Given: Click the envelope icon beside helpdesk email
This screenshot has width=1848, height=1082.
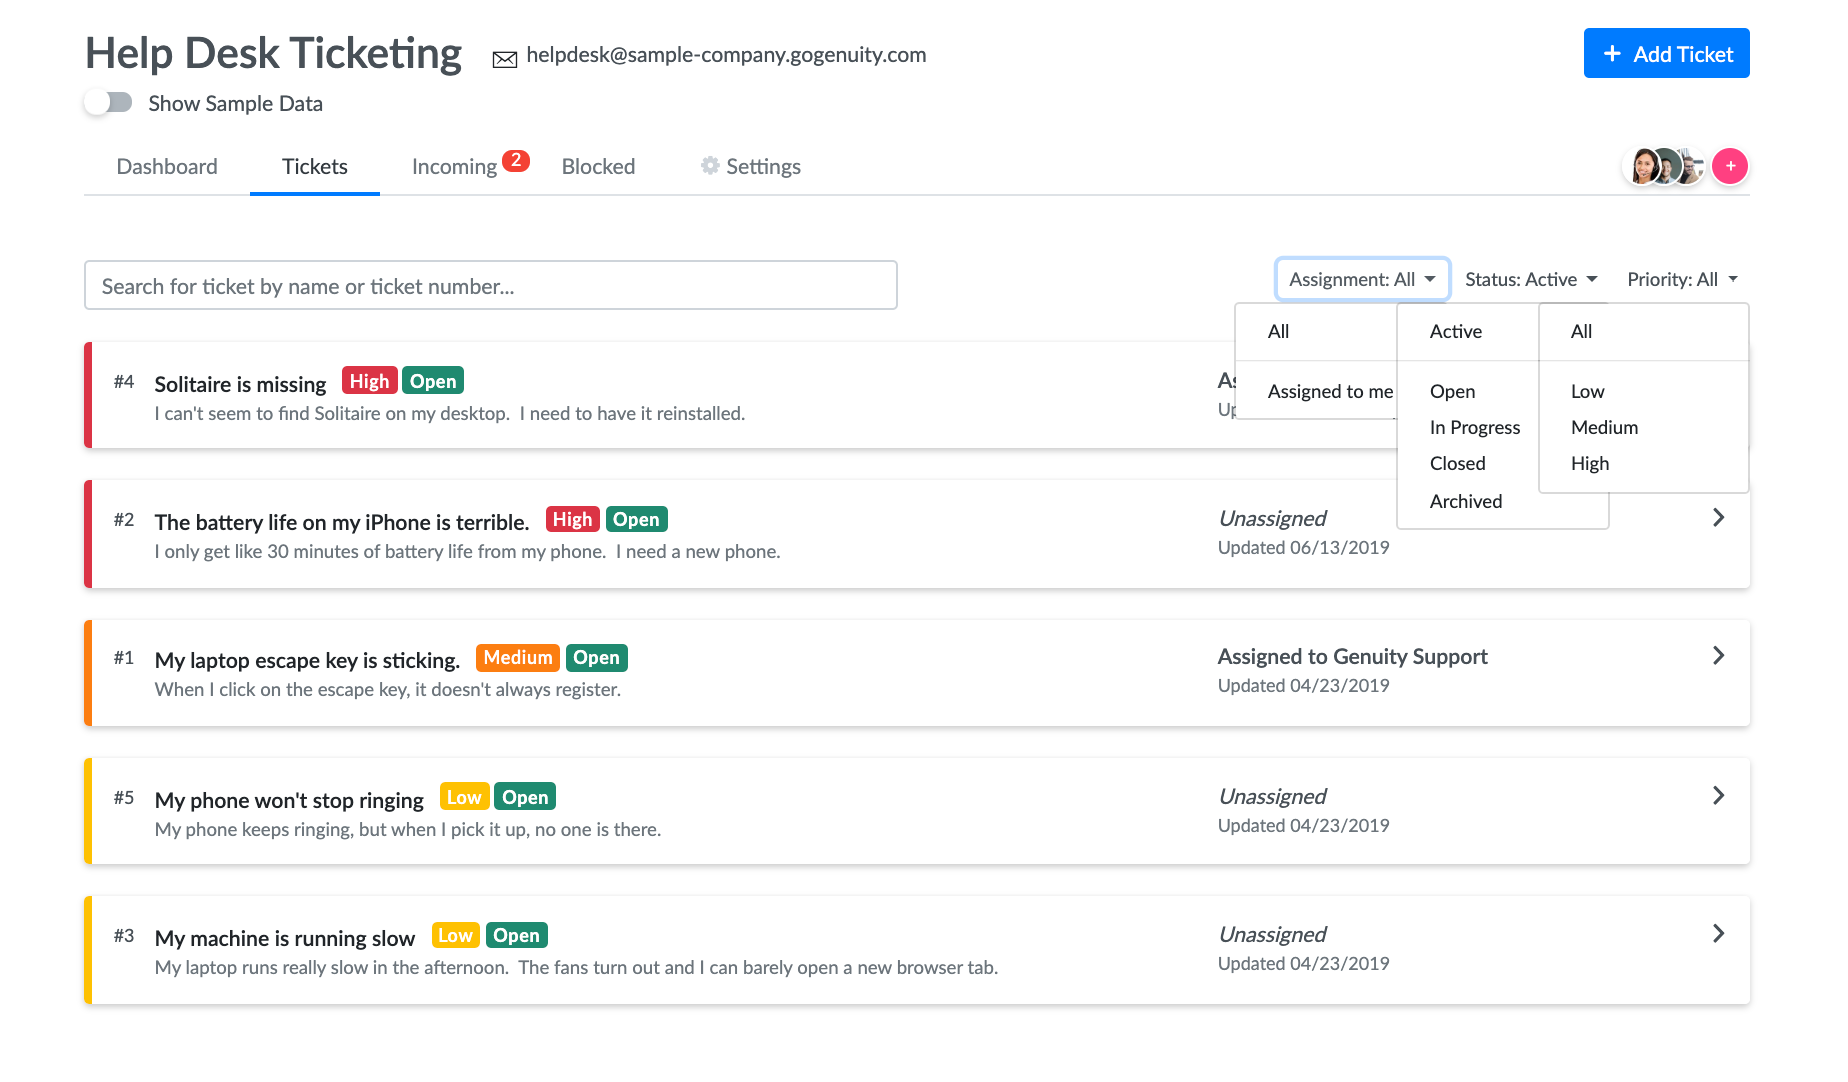Looking at the screenshot, I should 505,59.
